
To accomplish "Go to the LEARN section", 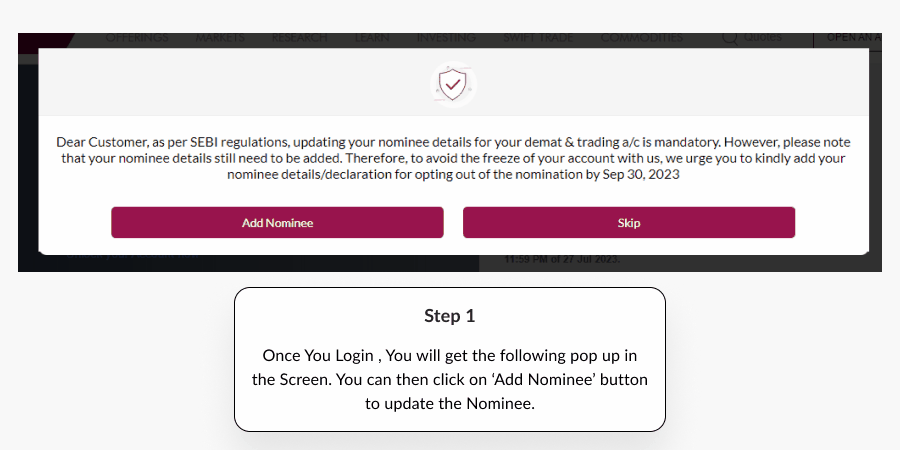I will pyautogui.click(x=371, y=38).
